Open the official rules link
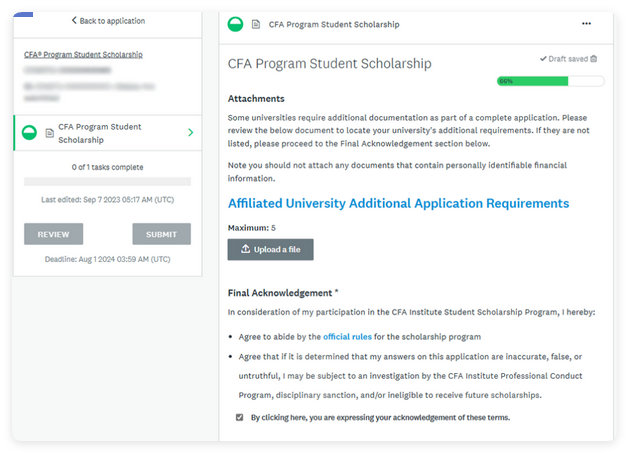The image size is (629, 453). 347,337
